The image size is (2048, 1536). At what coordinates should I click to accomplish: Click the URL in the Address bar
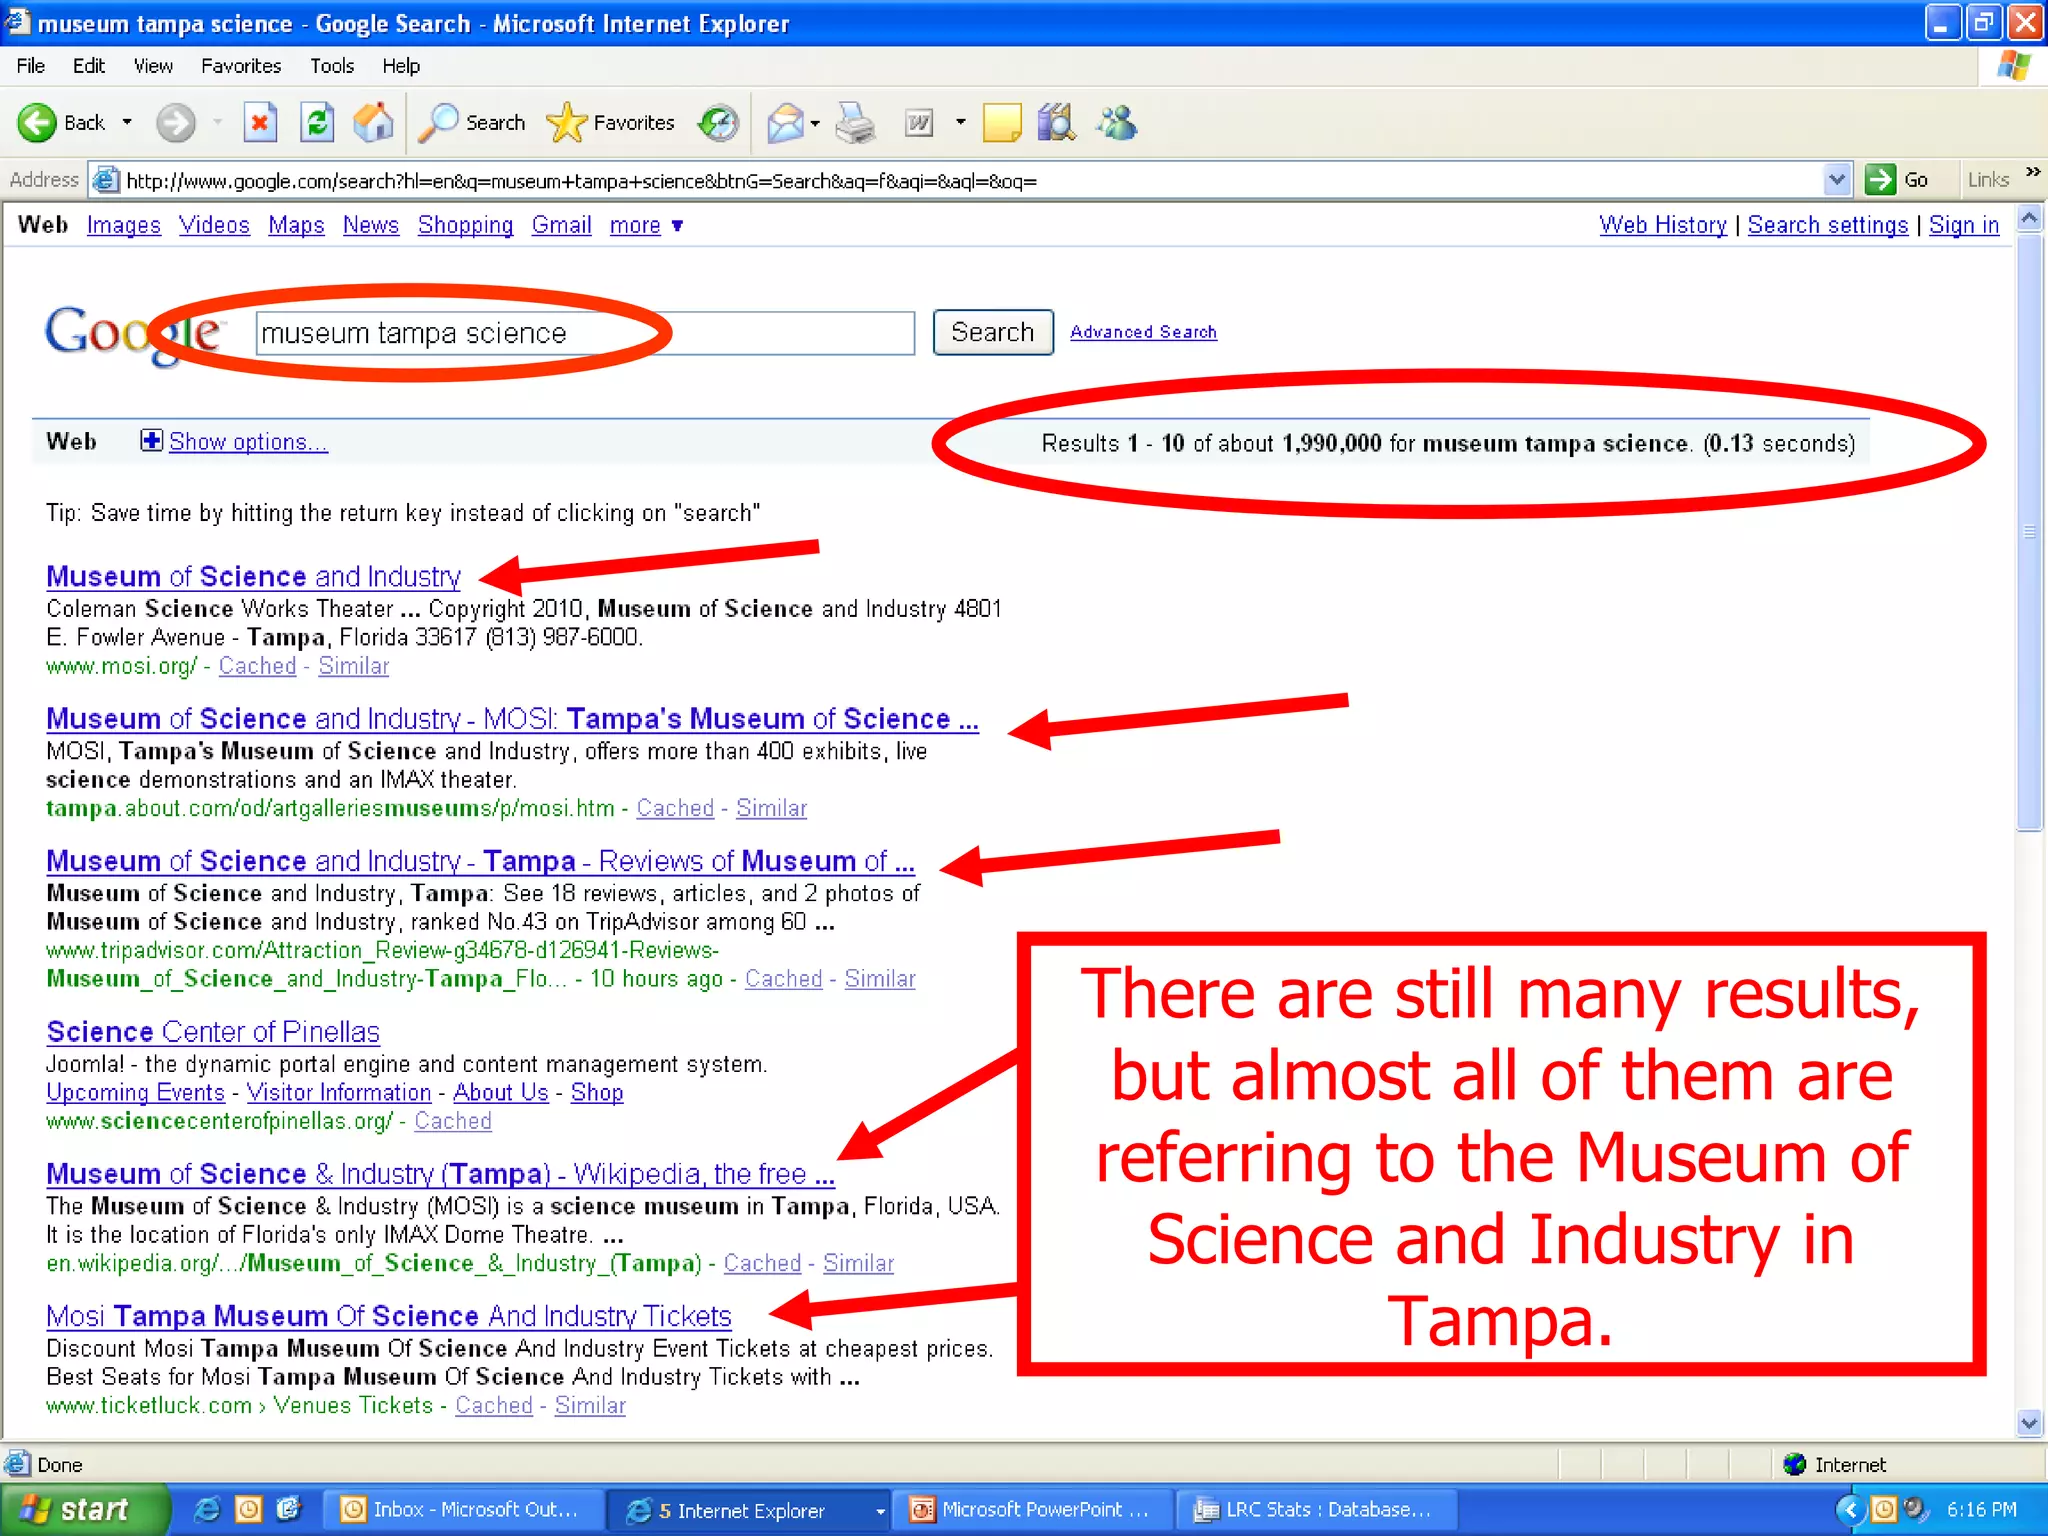click(x=581, y=181)
